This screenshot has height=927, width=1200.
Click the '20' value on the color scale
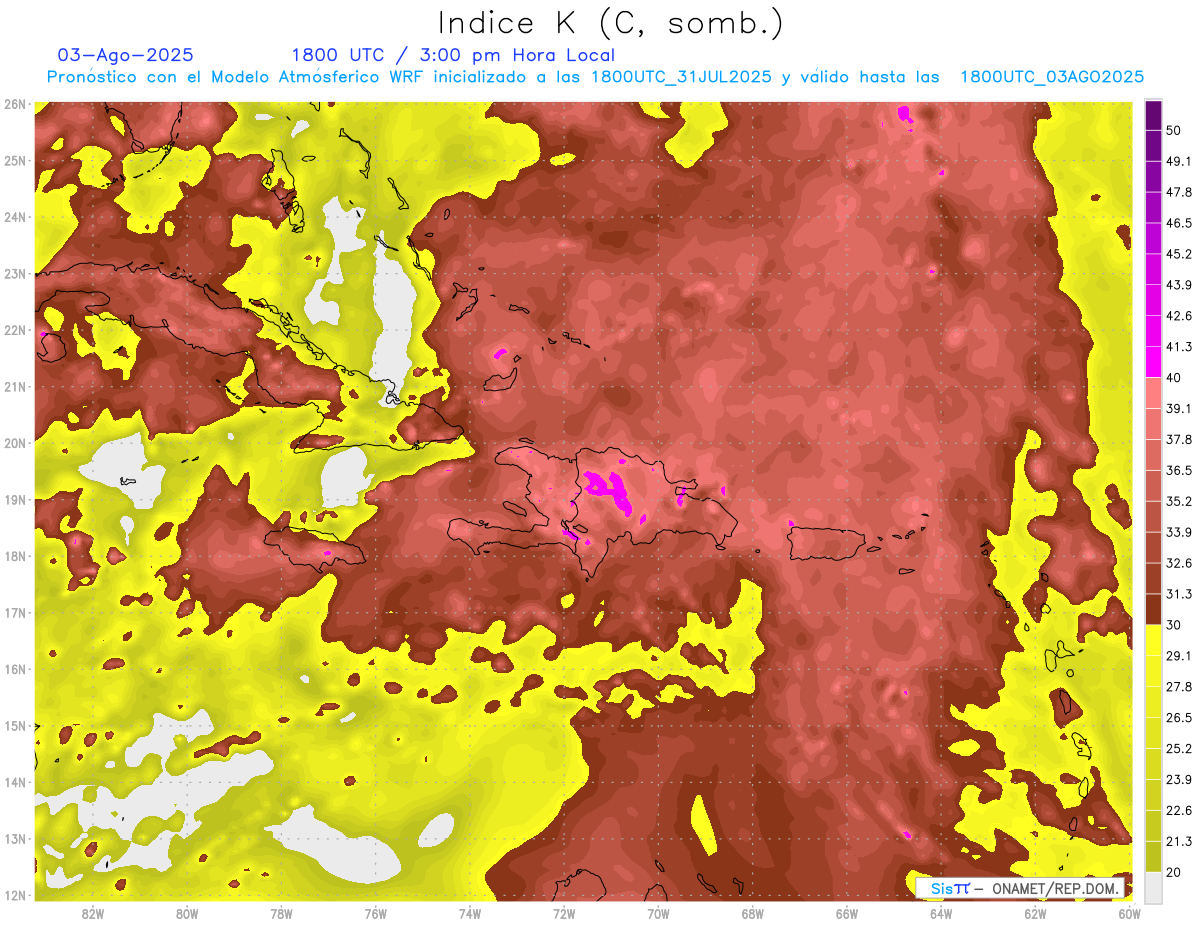point(1174,872)
